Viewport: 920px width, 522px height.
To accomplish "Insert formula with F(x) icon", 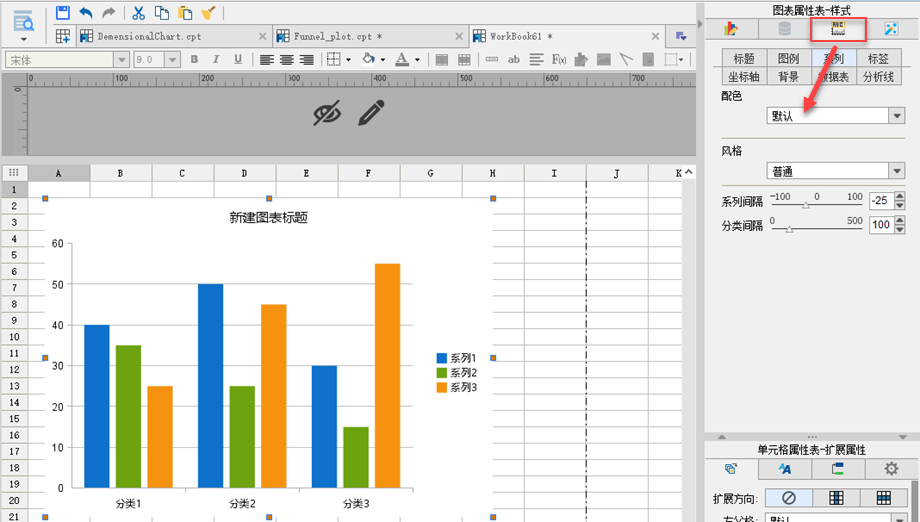I will point(559,59).
